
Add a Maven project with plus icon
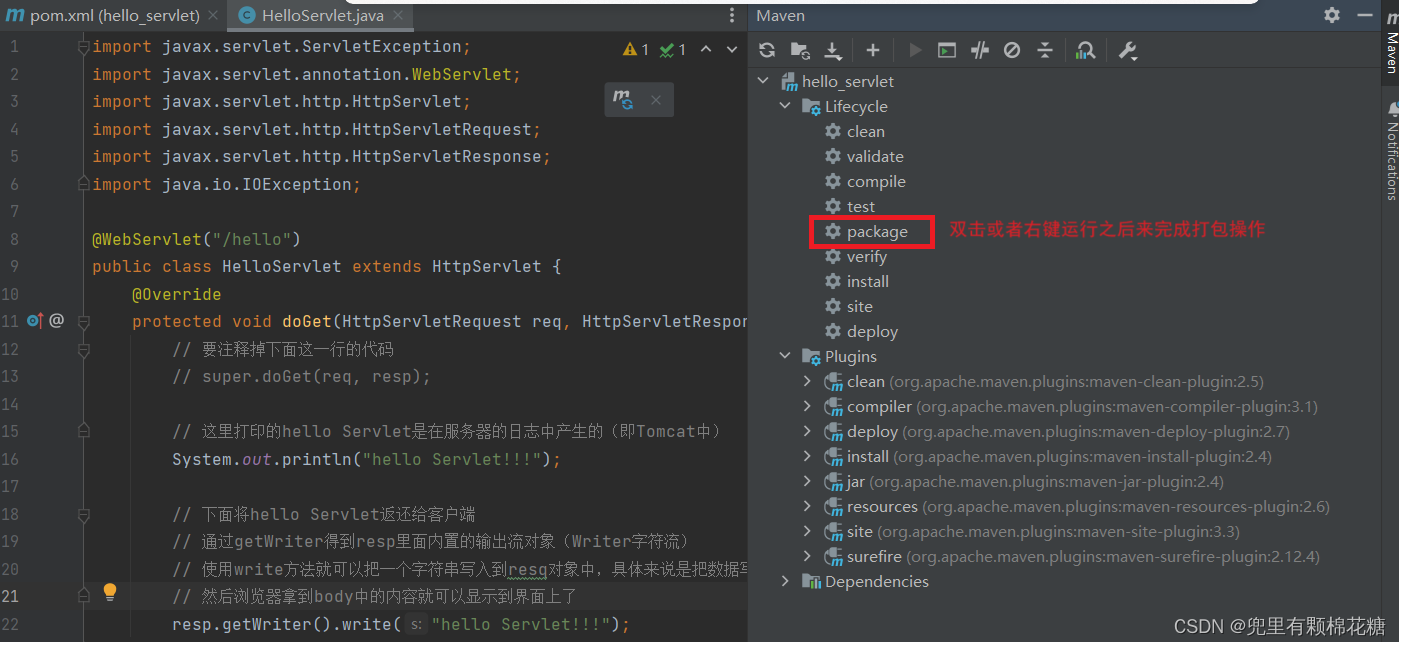coord(873,50)
